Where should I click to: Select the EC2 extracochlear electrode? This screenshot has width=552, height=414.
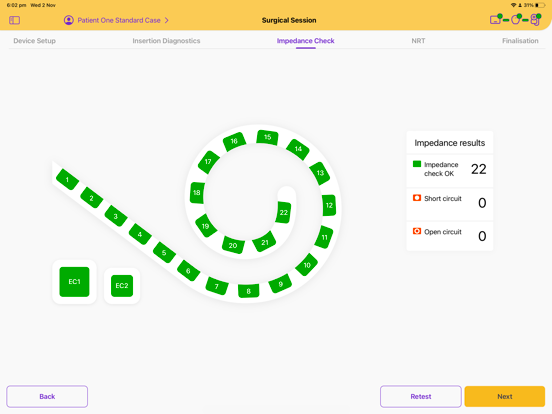(x=122, y=286)
